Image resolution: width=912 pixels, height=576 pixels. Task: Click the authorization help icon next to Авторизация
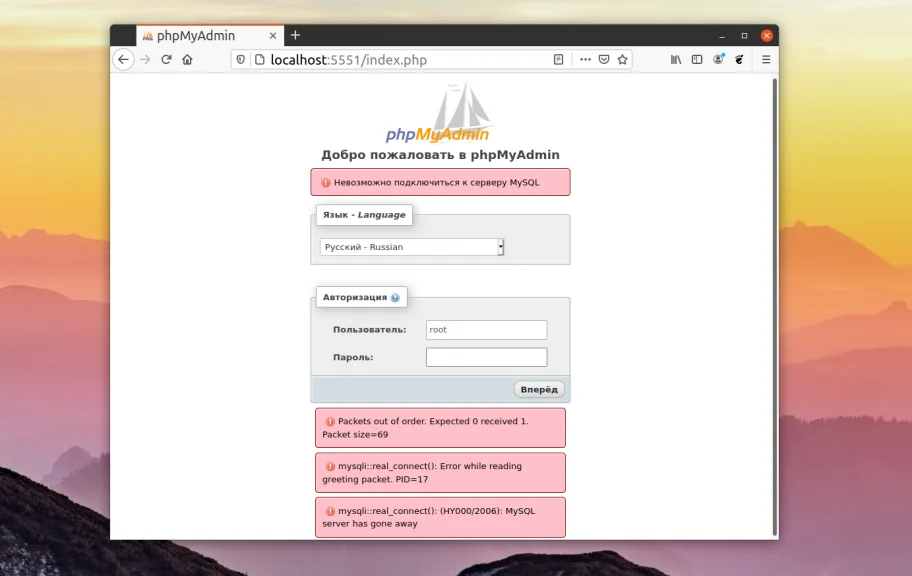click(x=395, y=297)
